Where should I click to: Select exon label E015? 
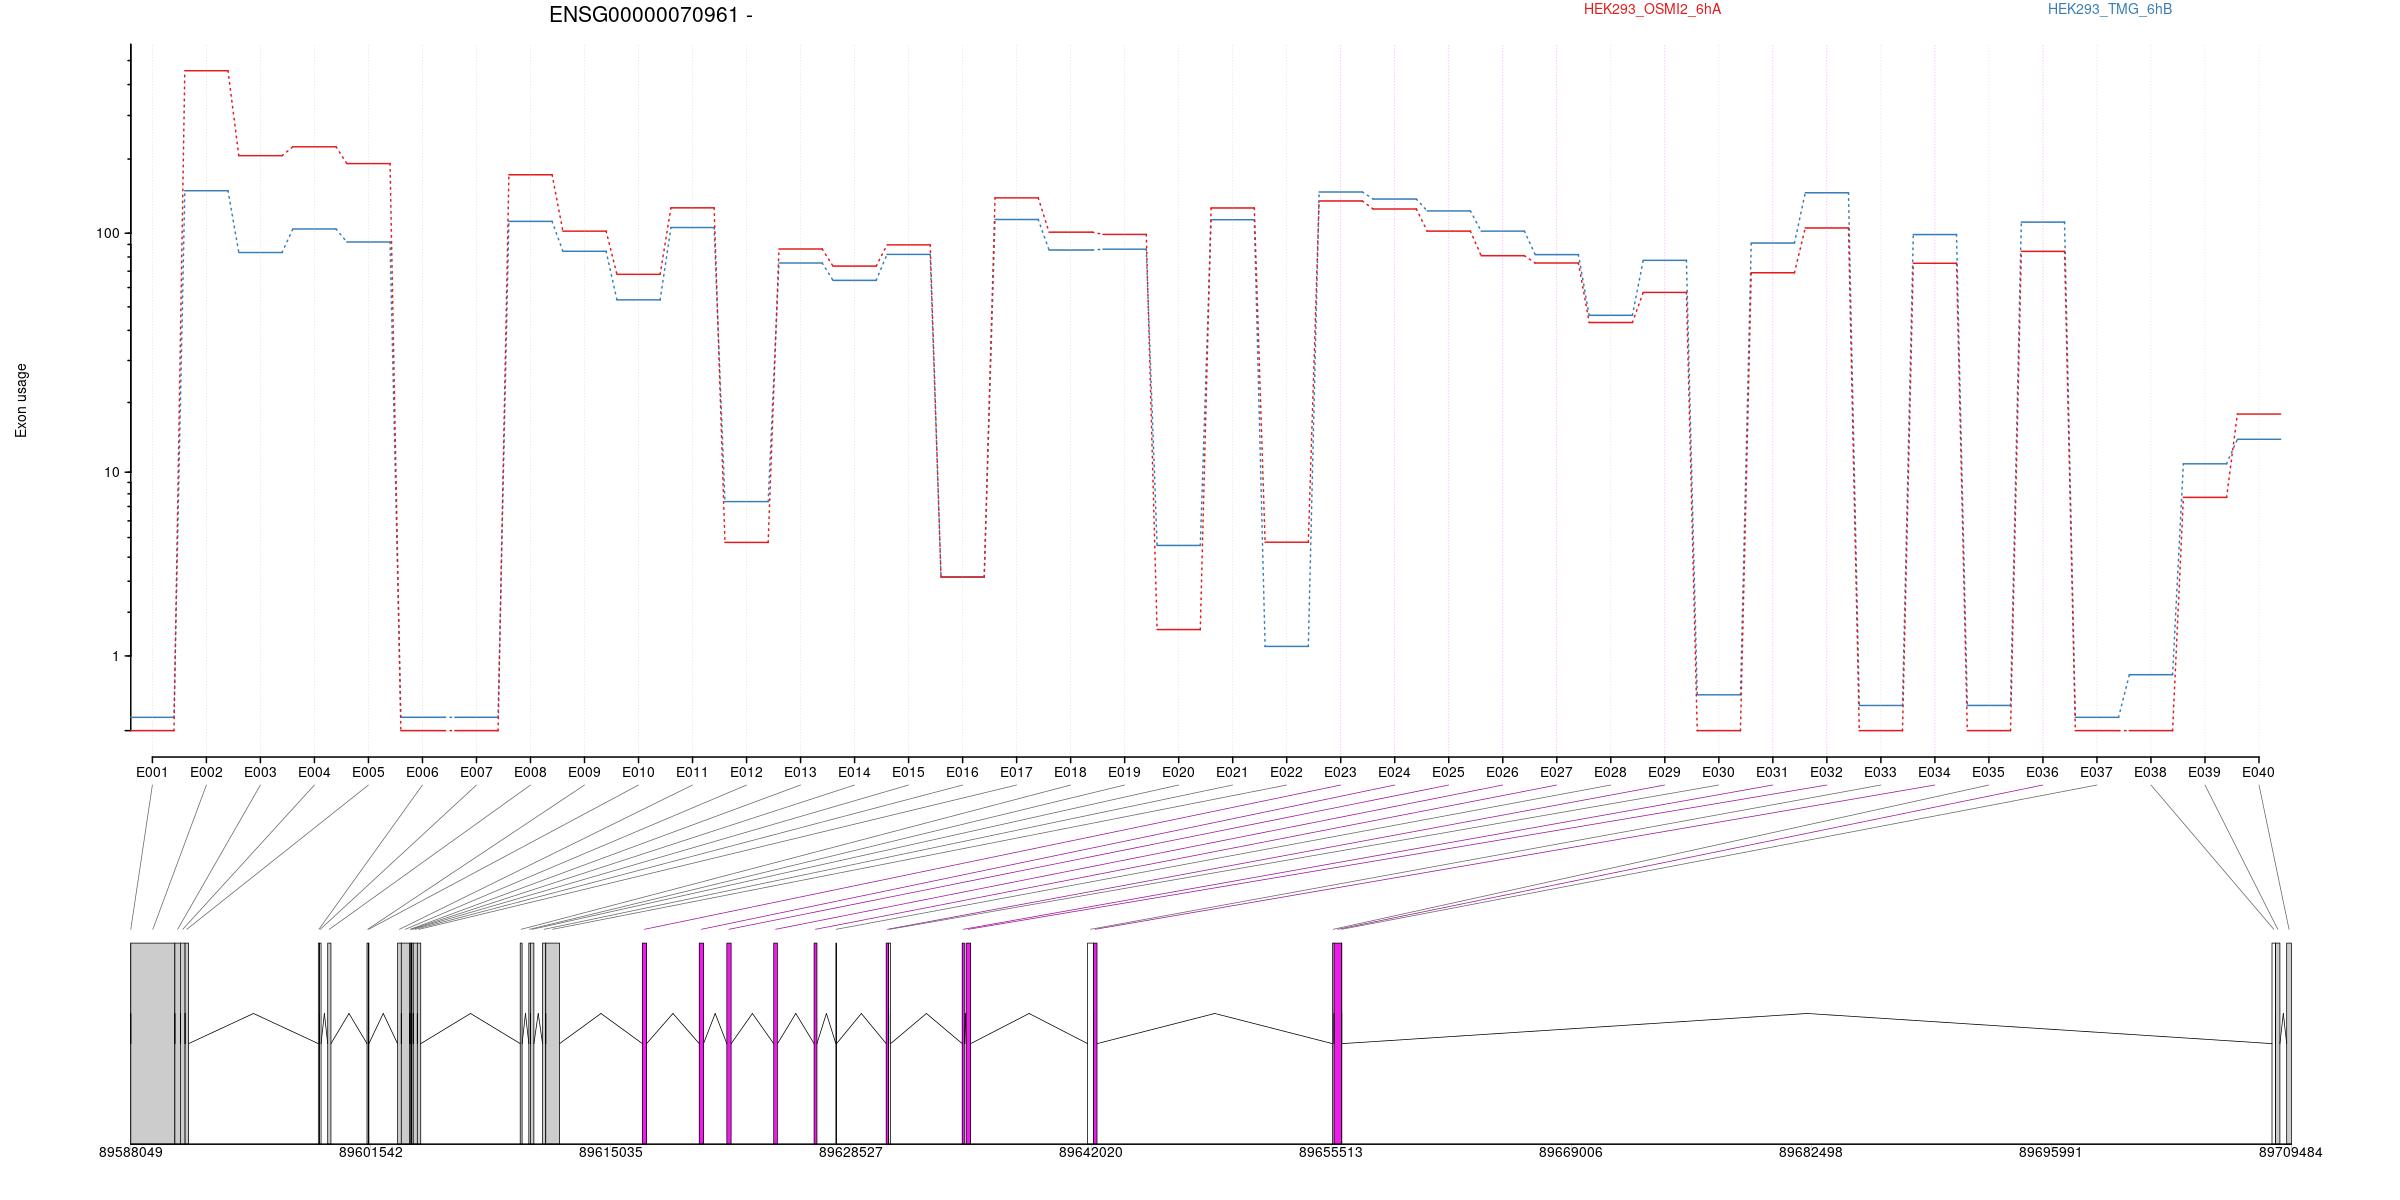pyautogui.click(x=908, y=772)
